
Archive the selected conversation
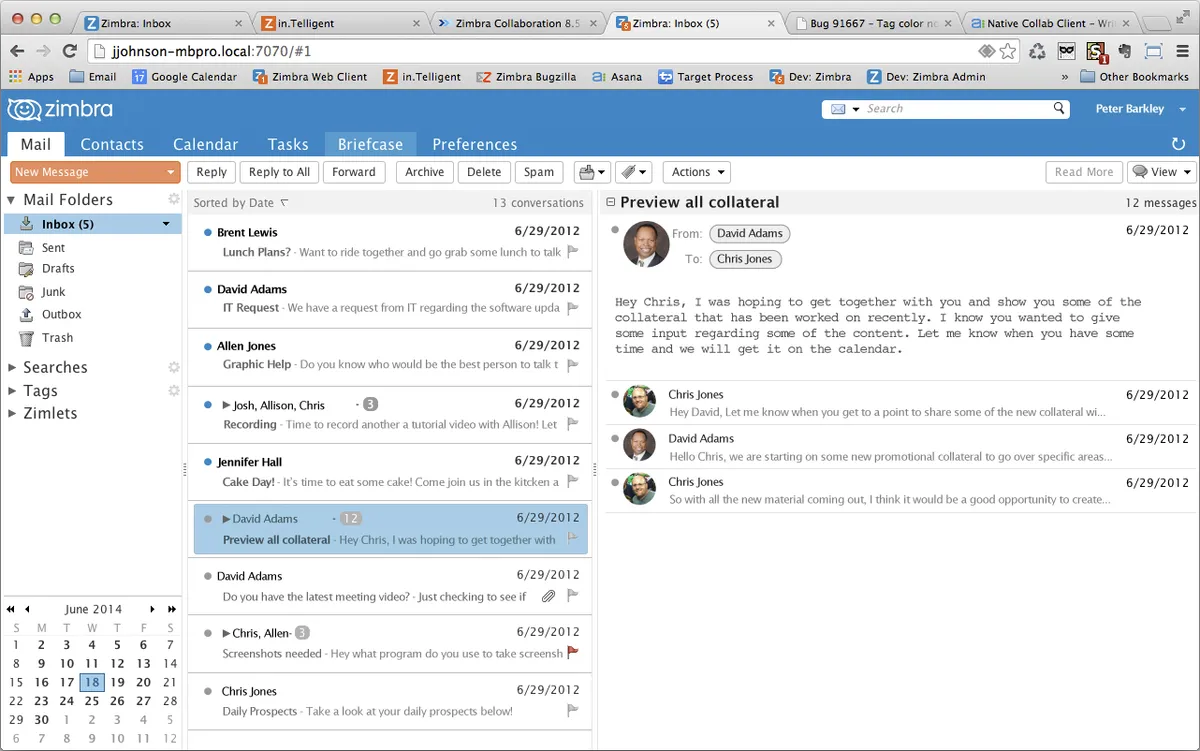pyautogui.click(x=424, y=172)
